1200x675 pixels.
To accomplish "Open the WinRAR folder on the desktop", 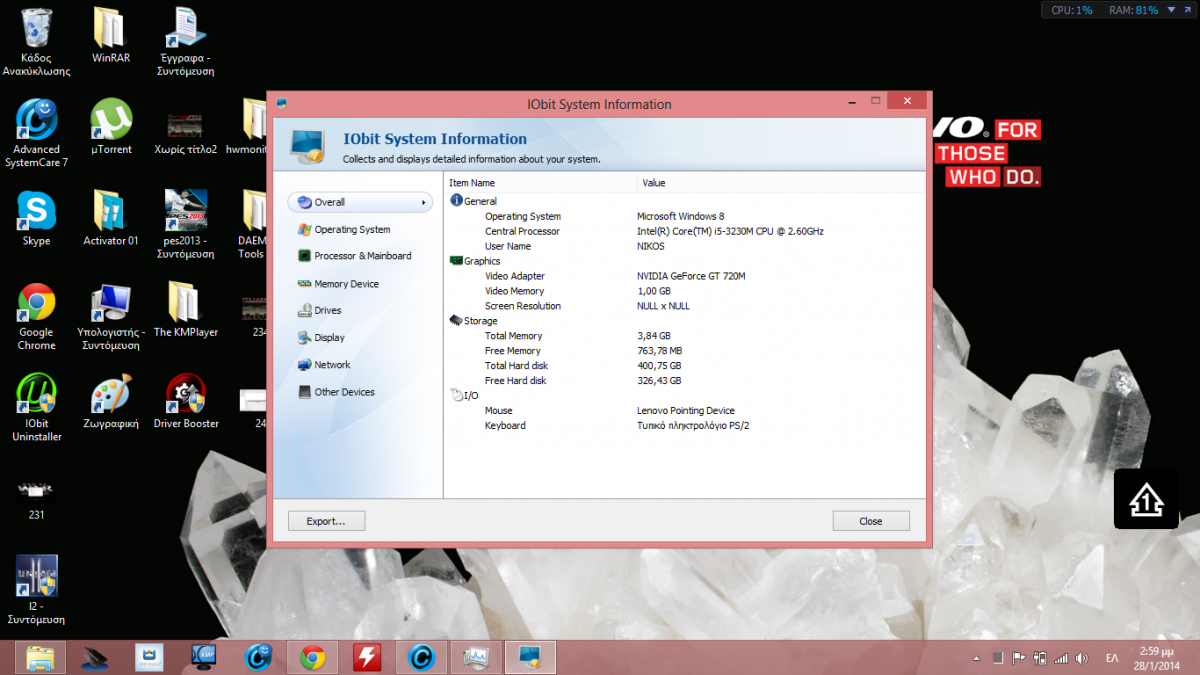I will (x=111, y=36).
